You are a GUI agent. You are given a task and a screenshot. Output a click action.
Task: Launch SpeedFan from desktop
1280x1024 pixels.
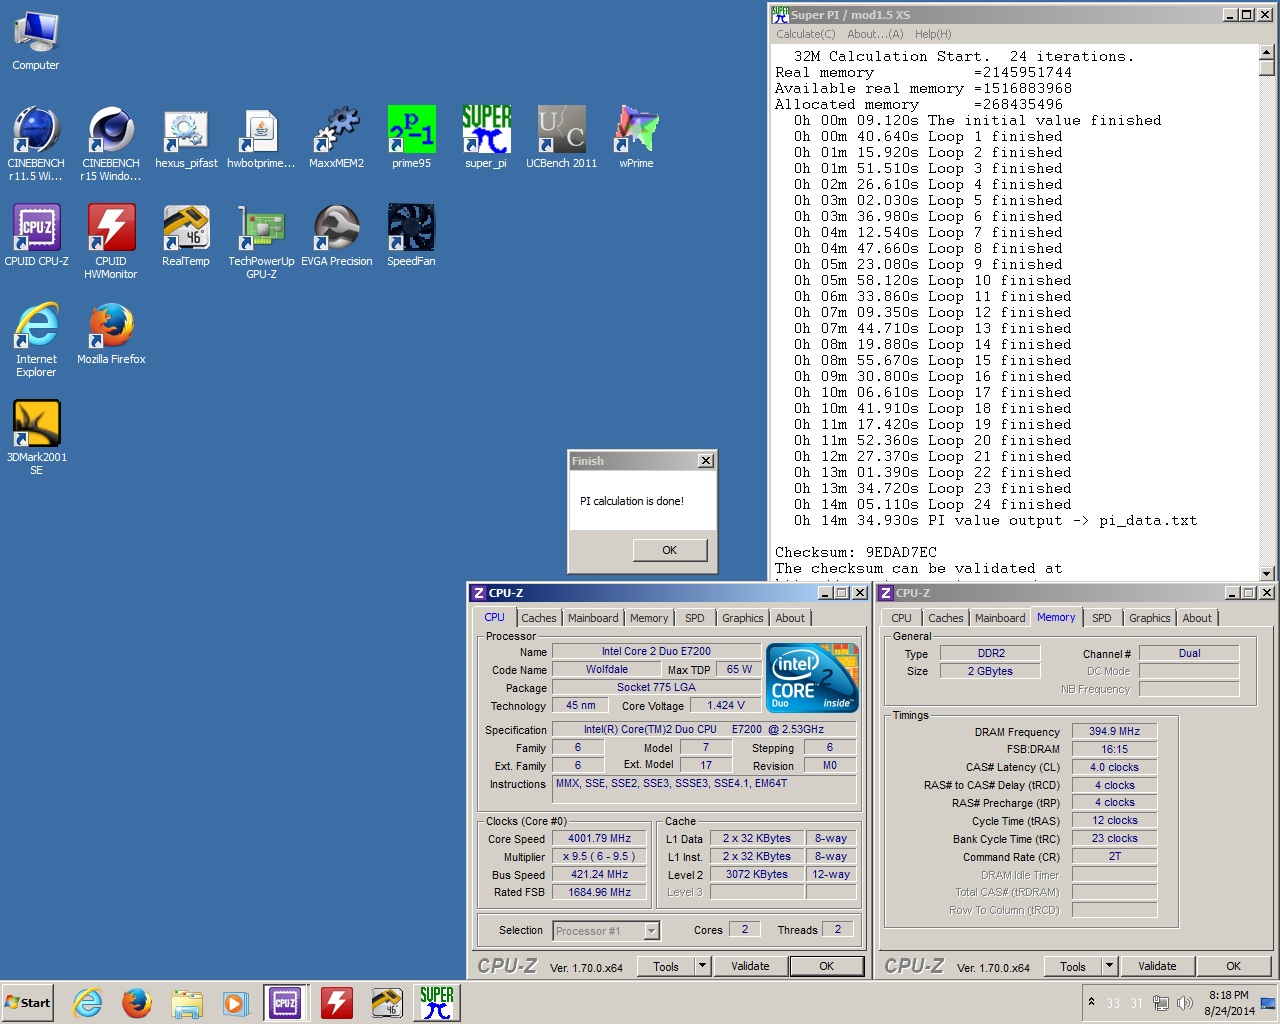click(x=411, y=236)
